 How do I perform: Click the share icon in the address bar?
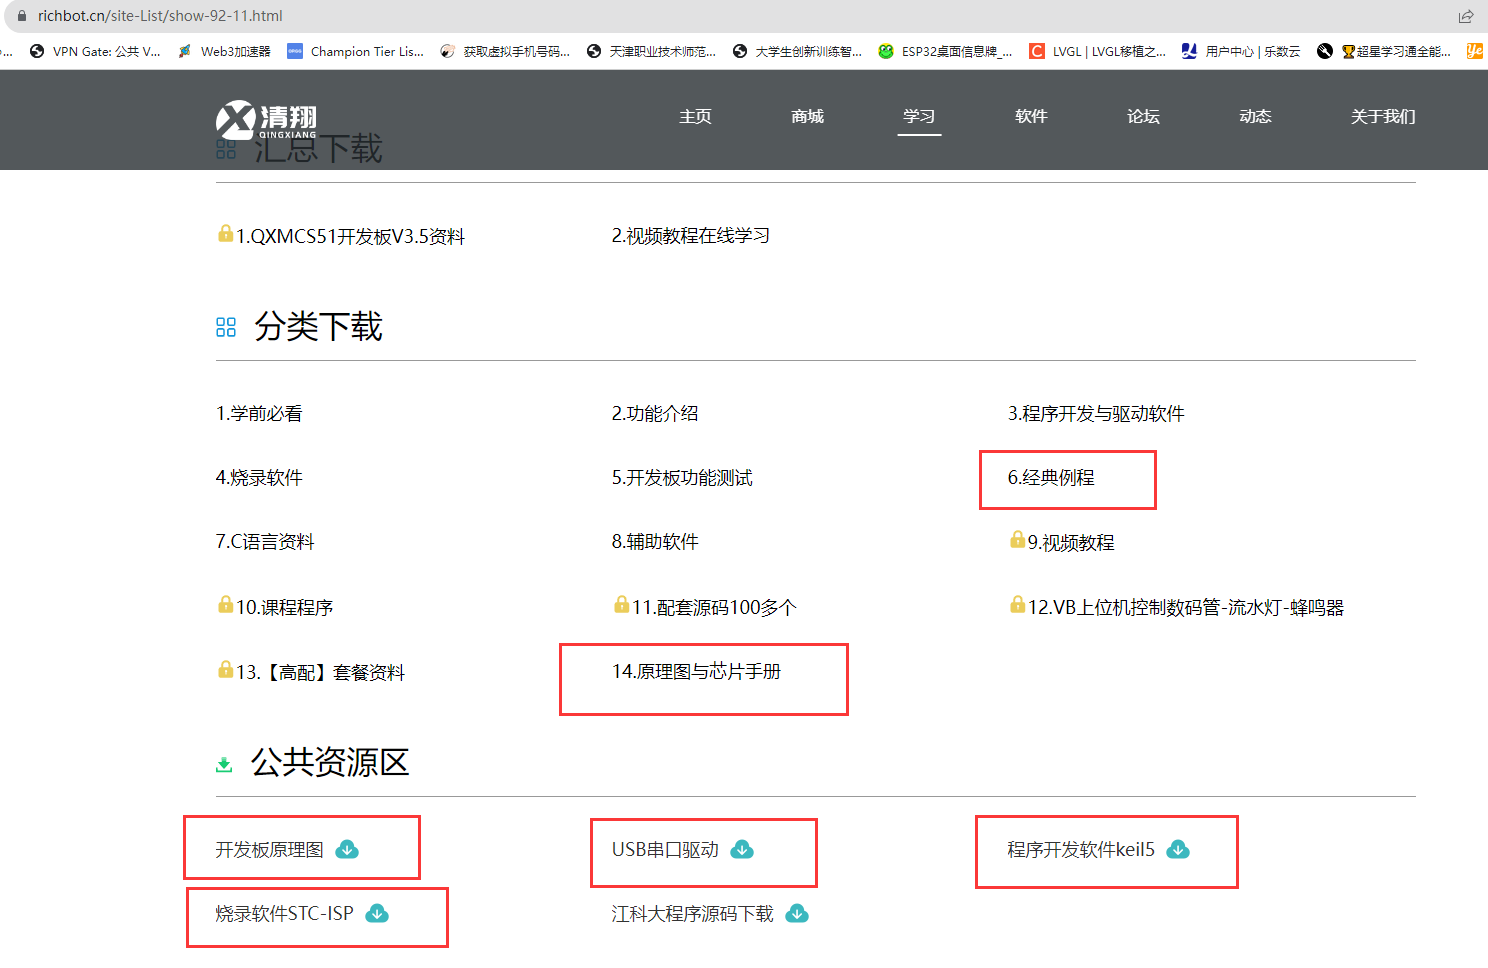pos(1466,16)
